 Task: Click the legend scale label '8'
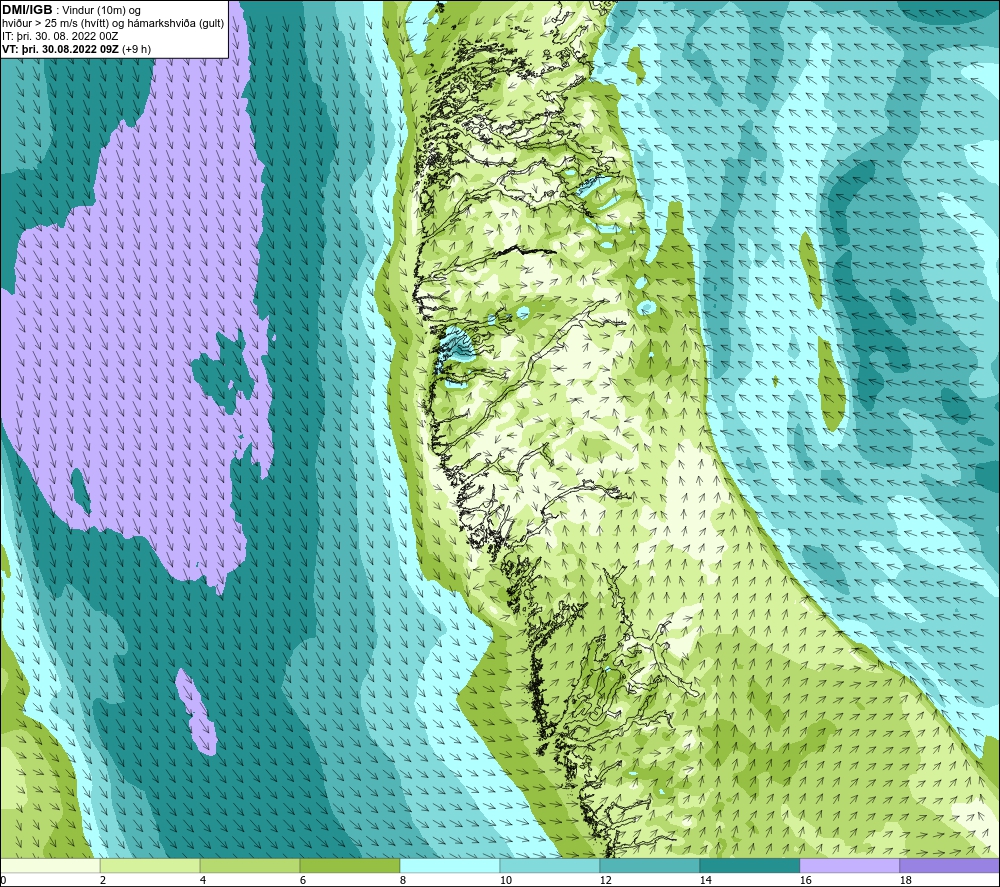click(403, 880)
